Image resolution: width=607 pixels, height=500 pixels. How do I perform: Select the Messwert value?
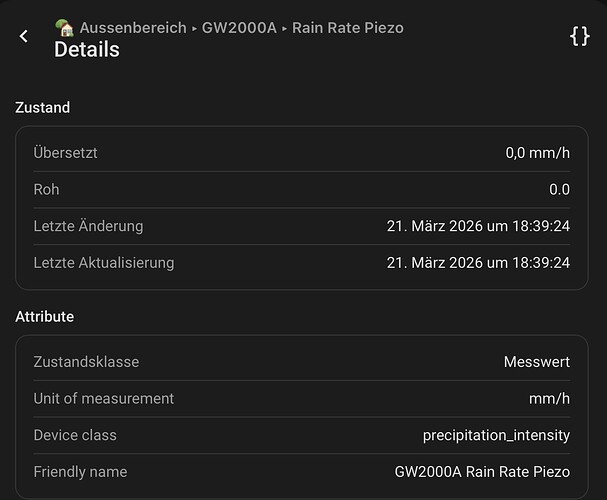537,362
